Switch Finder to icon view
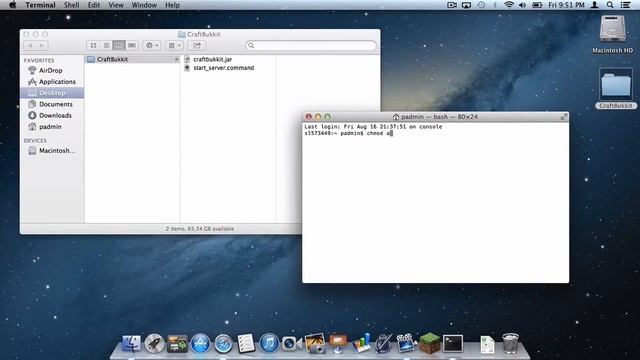The height and width of the screenshot is (360, 640). pos(93,45)
